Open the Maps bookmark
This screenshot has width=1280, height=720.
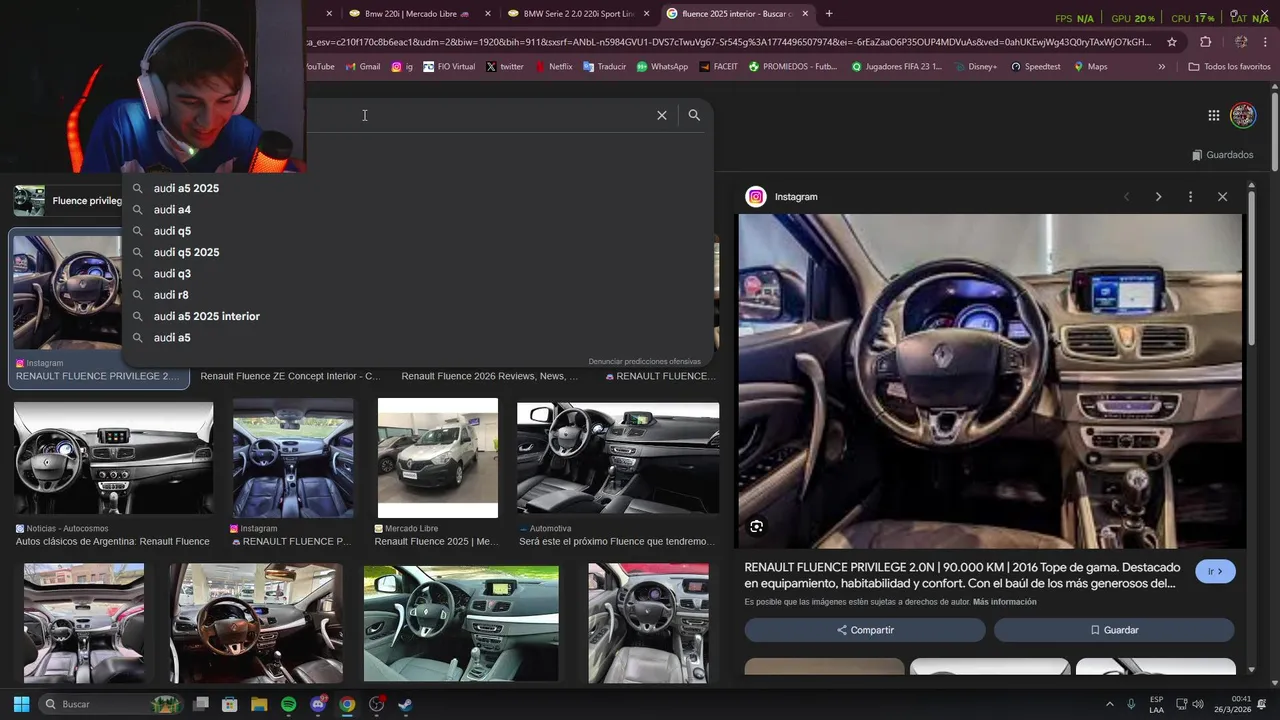(x=1090, y=67)
